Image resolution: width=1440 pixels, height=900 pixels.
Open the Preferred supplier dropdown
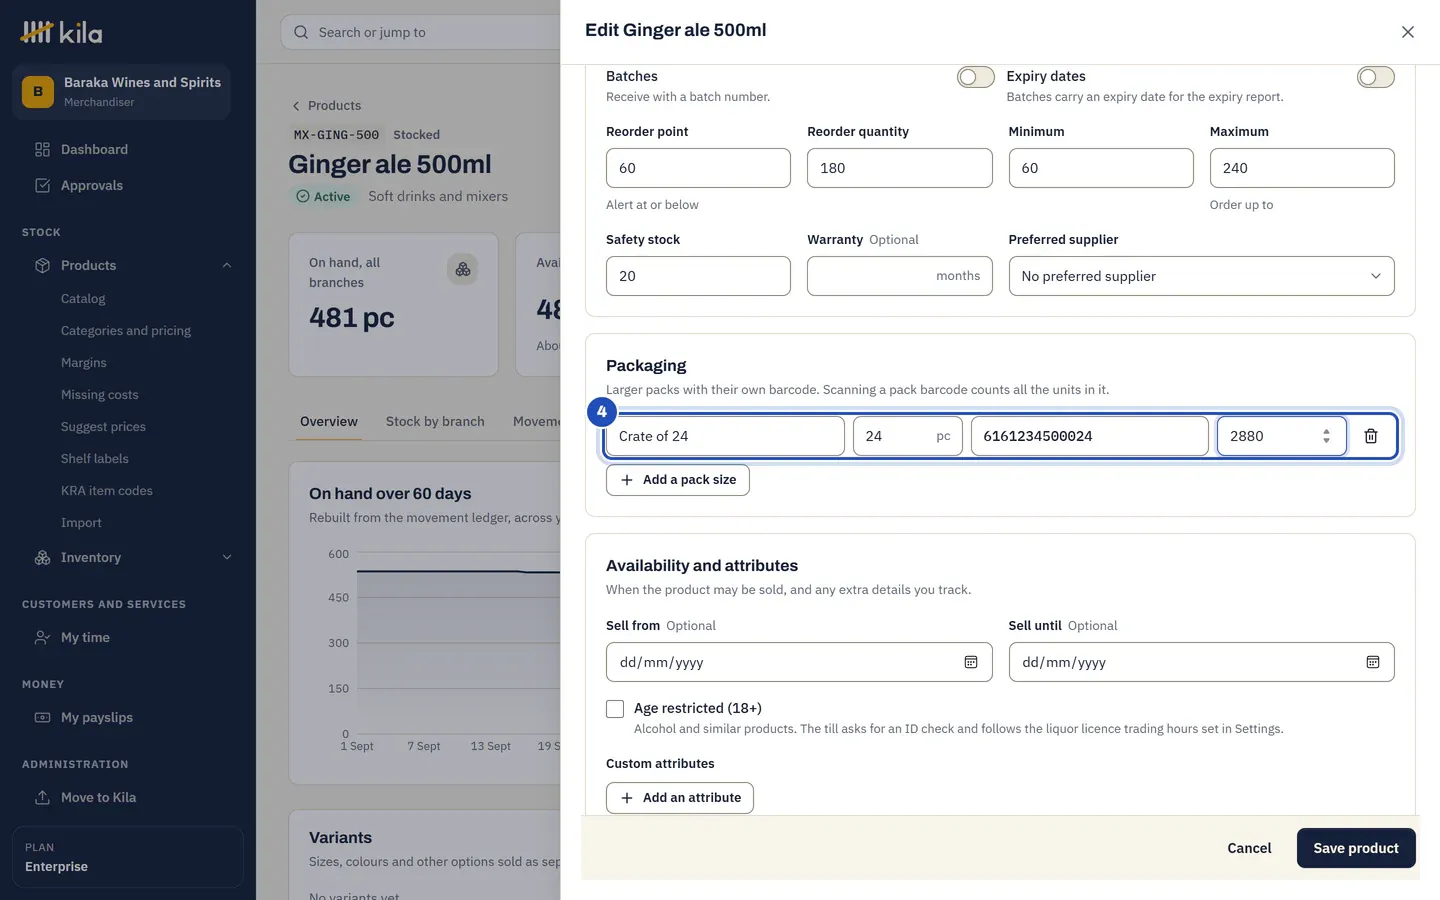(1201, 276)
